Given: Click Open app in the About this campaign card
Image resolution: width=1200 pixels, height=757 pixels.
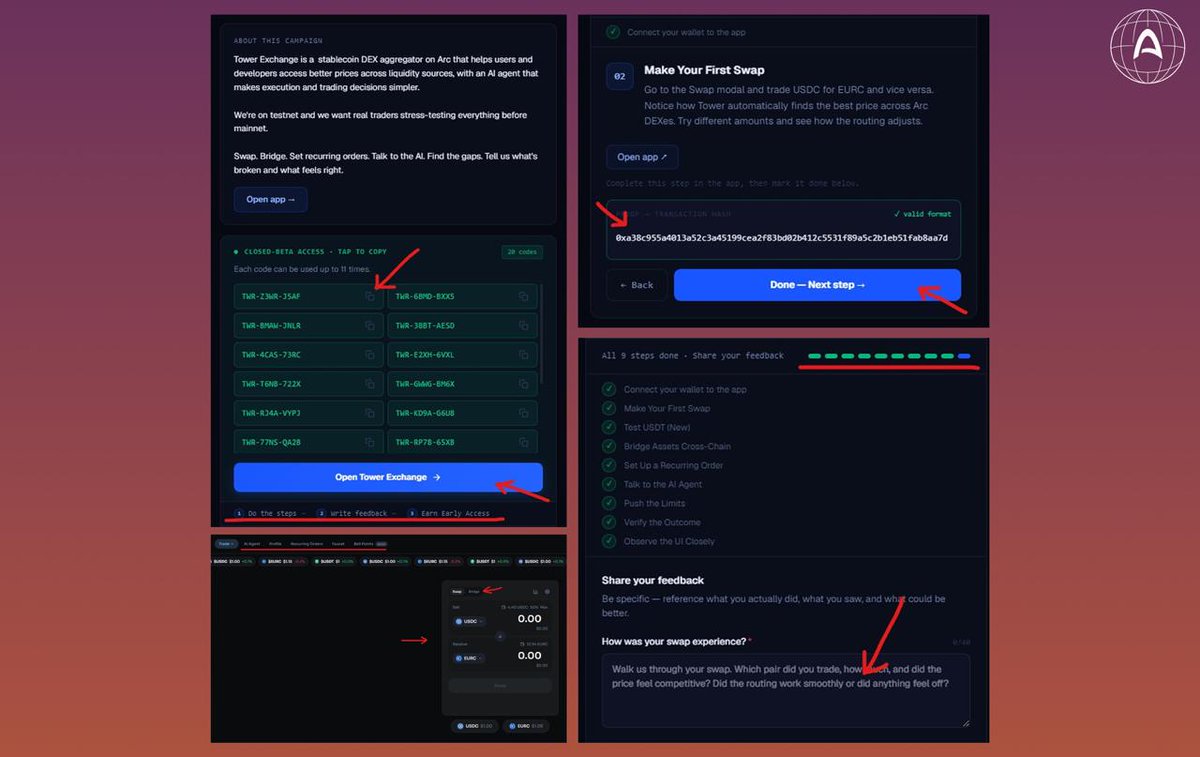Looking at the screenshot, I should point(271,199).
